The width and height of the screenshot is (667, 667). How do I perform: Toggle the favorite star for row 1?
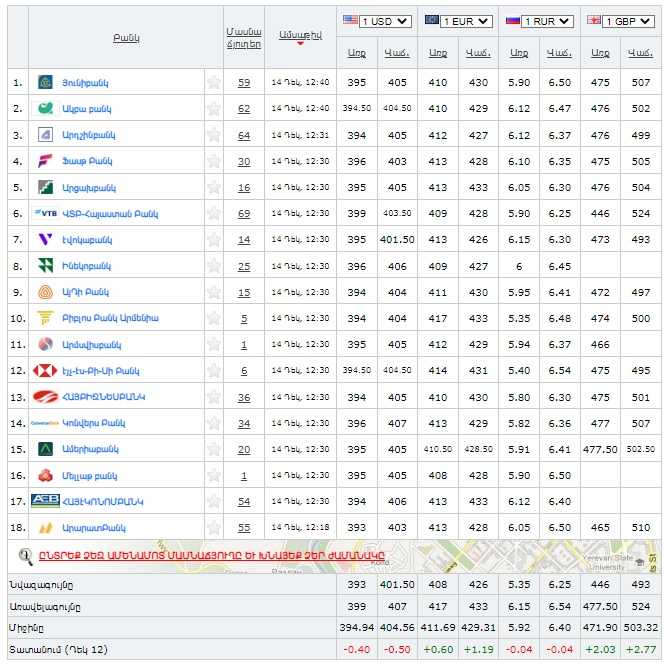click(213, 82)
